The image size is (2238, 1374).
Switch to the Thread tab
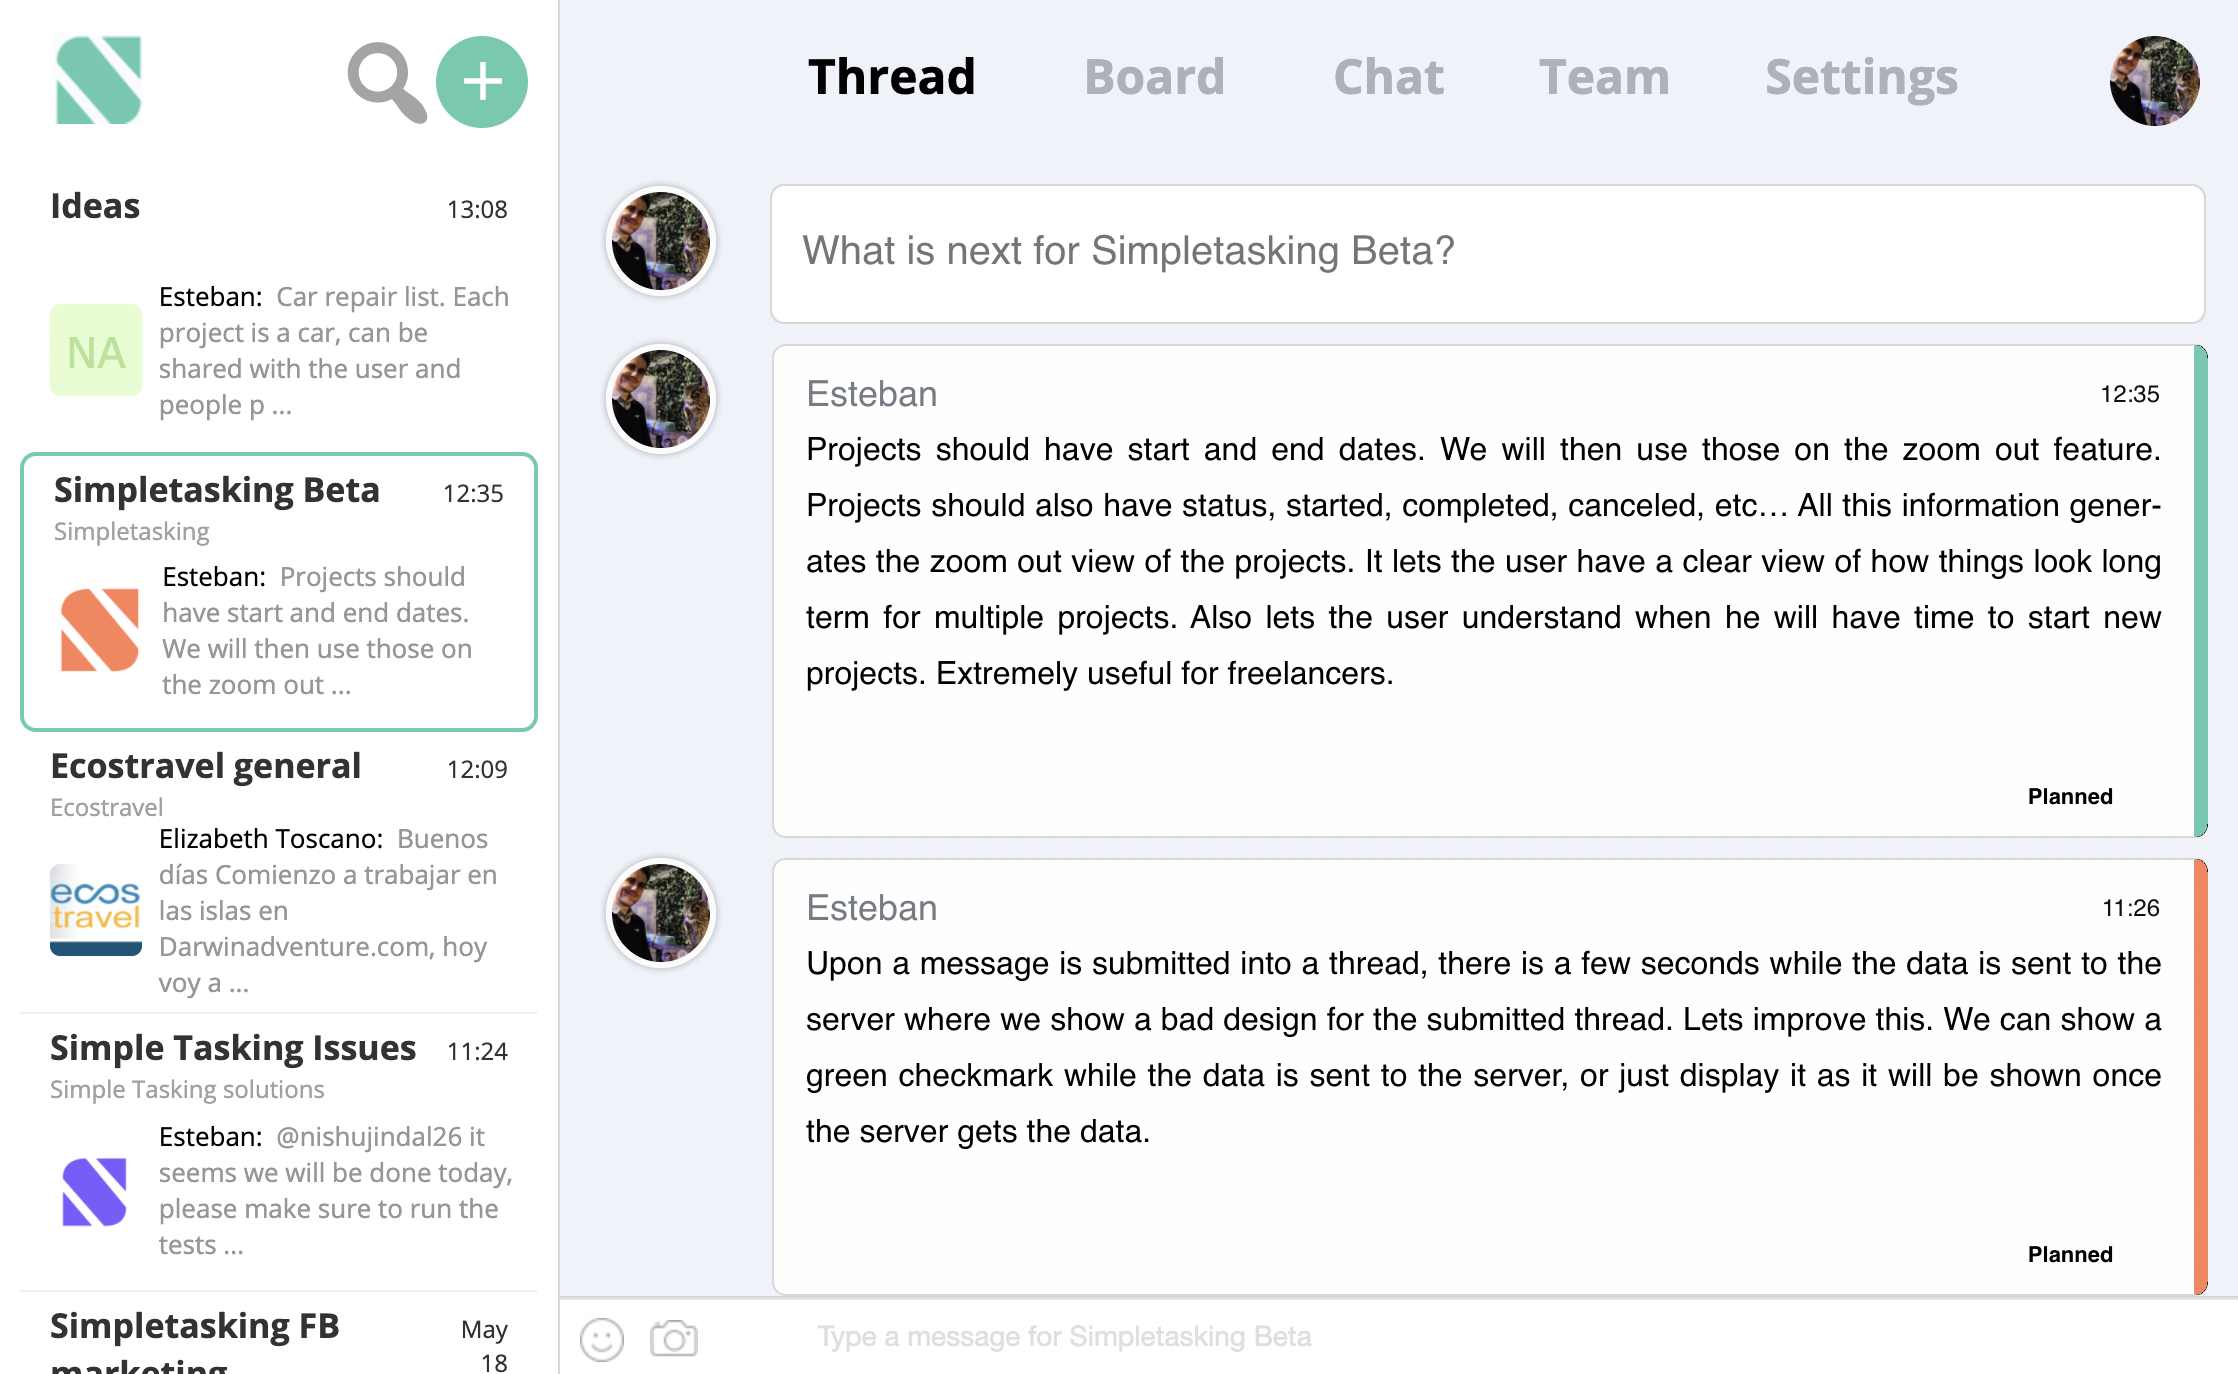tap(892, 78)
